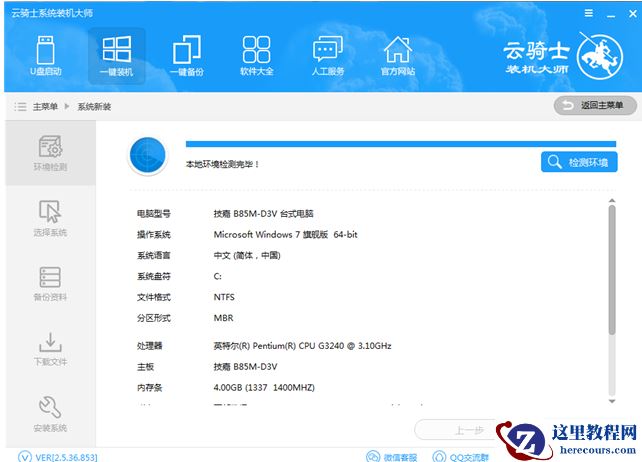Click the memory value 4.00GB (1337 1400MHZ)
Viewport: 642px width, 462px height.
264,388
